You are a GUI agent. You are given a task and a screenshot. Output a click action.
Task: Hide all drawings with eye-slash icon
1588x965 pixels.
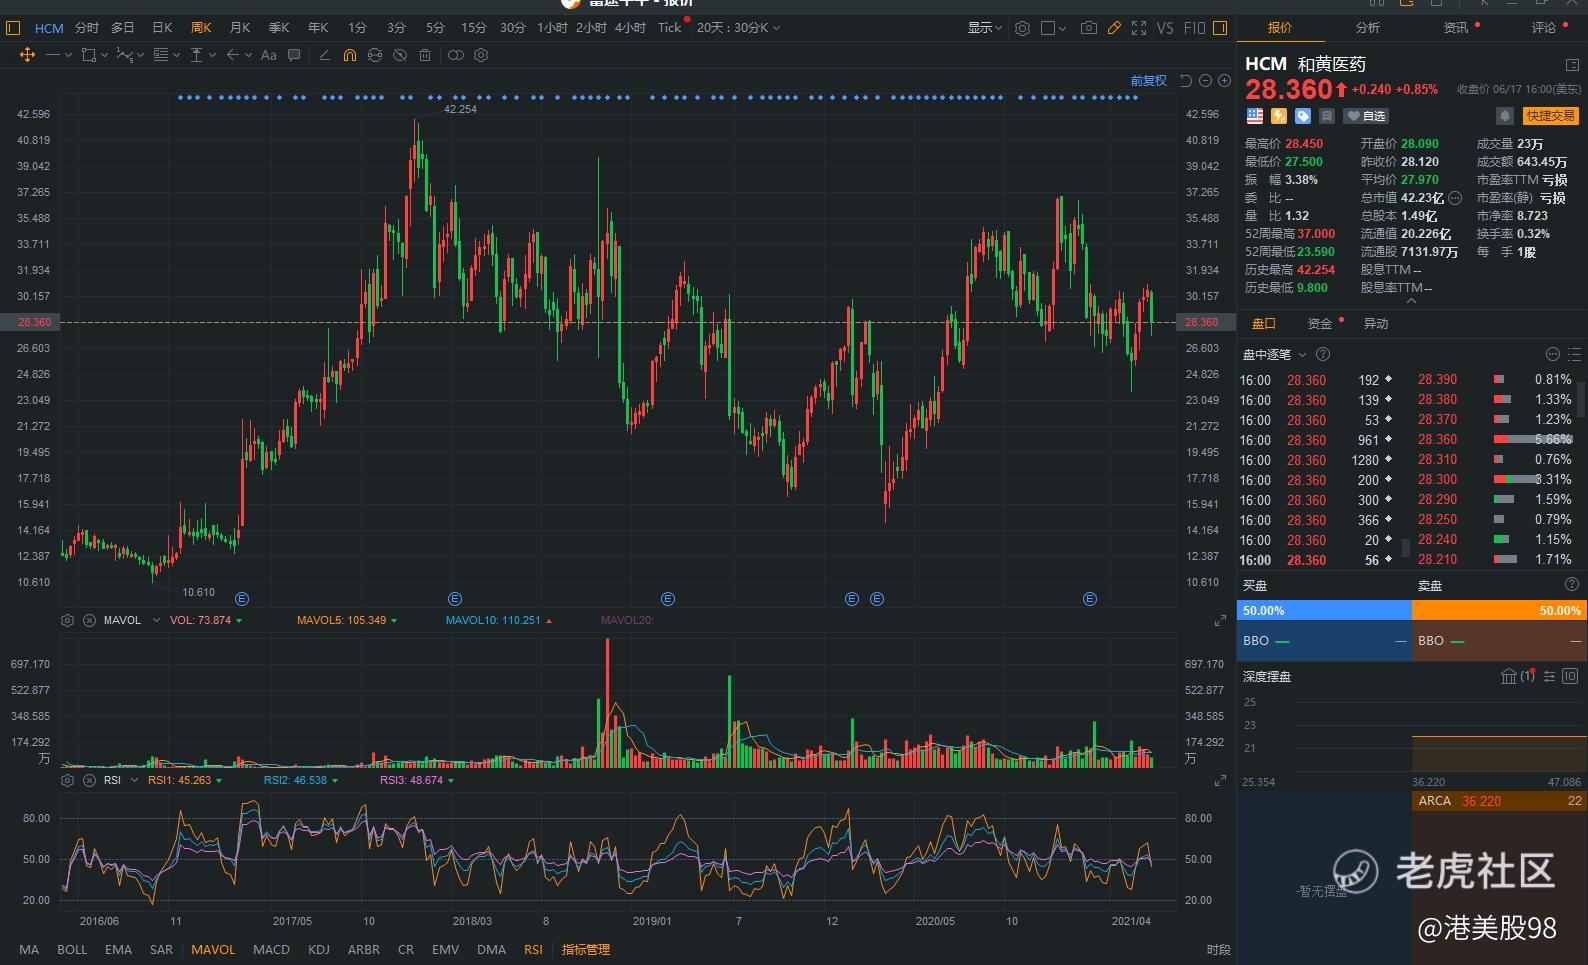pyautogui.click(x=400, y=55)
